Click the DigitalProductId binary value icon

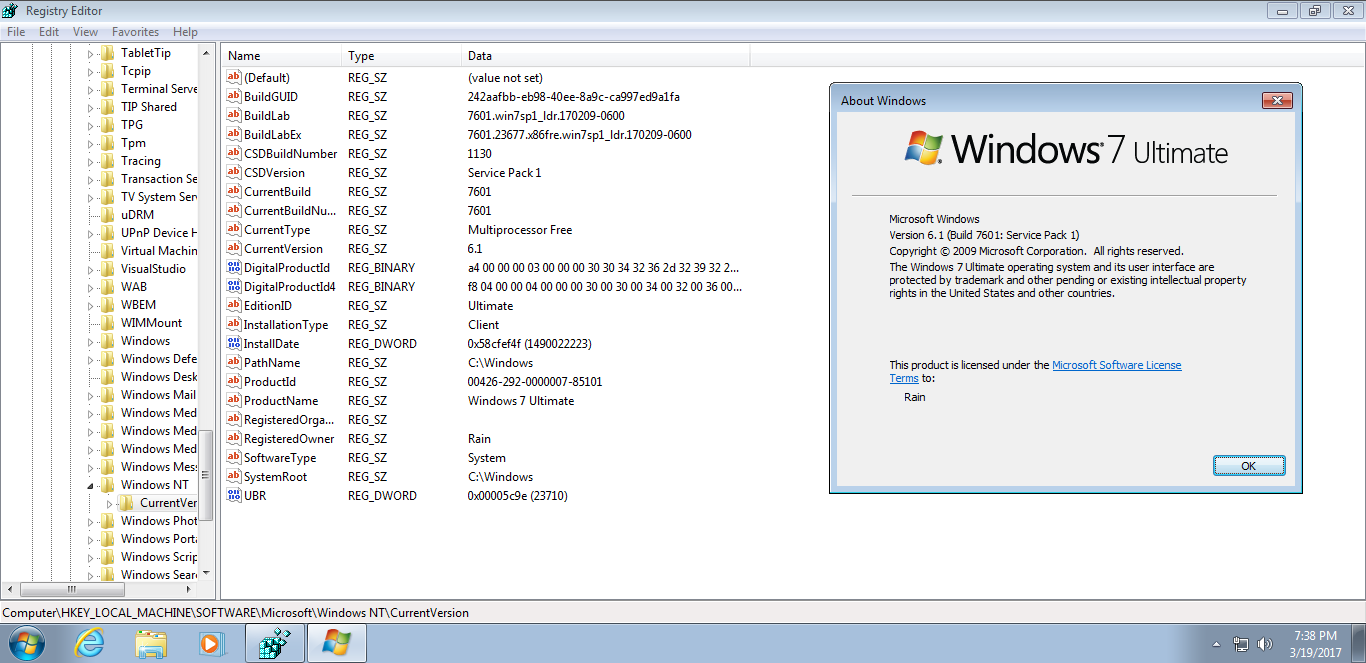235,268
